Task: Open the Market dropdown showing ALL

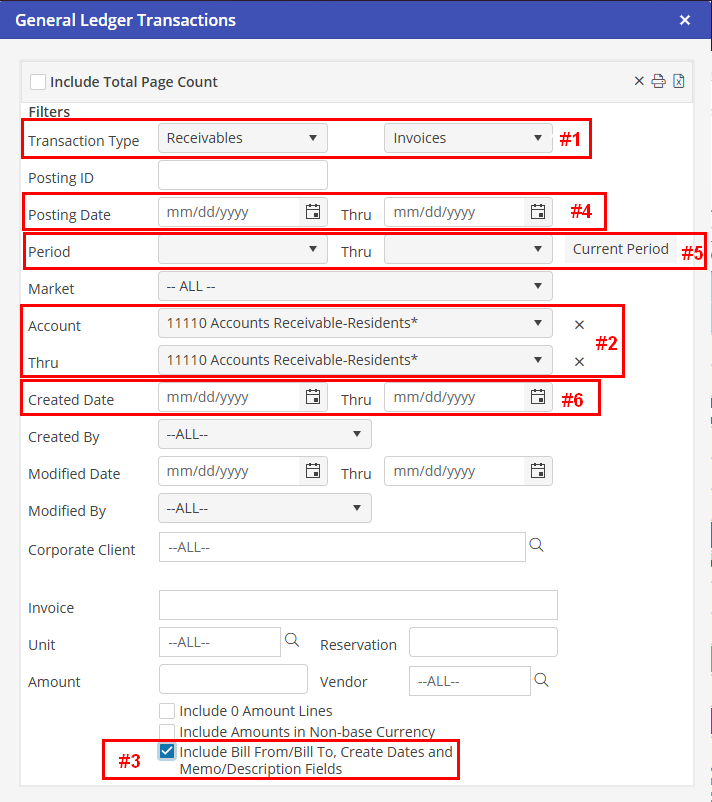Action: pyautogui.click(x=355, y=287)
